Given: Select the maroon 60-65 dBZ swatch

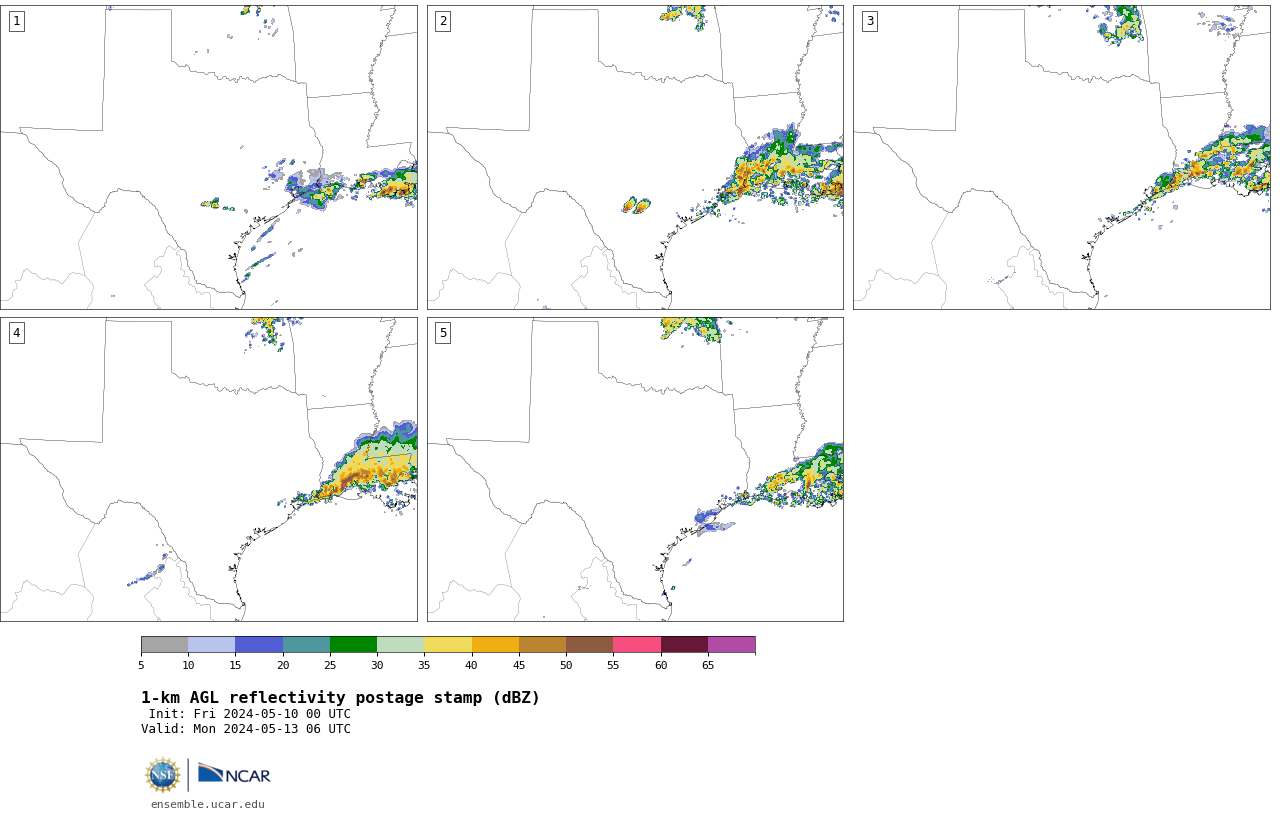Looking at the screenshot, I should pyautogui.click(x=684, y=645).
